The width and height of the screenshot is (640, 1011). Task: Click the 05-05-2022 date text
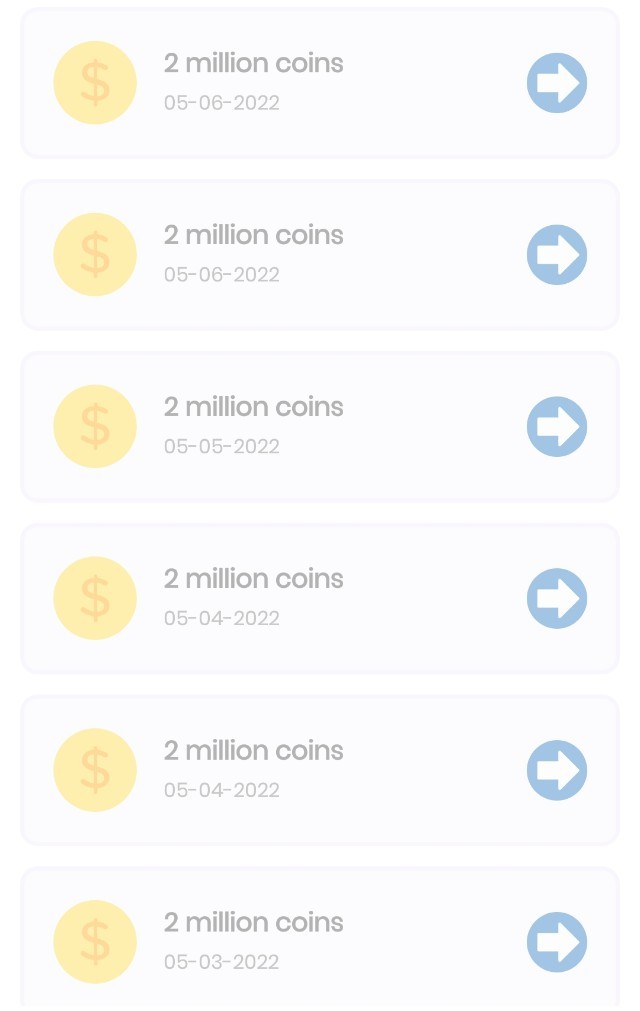click(222, 446)
